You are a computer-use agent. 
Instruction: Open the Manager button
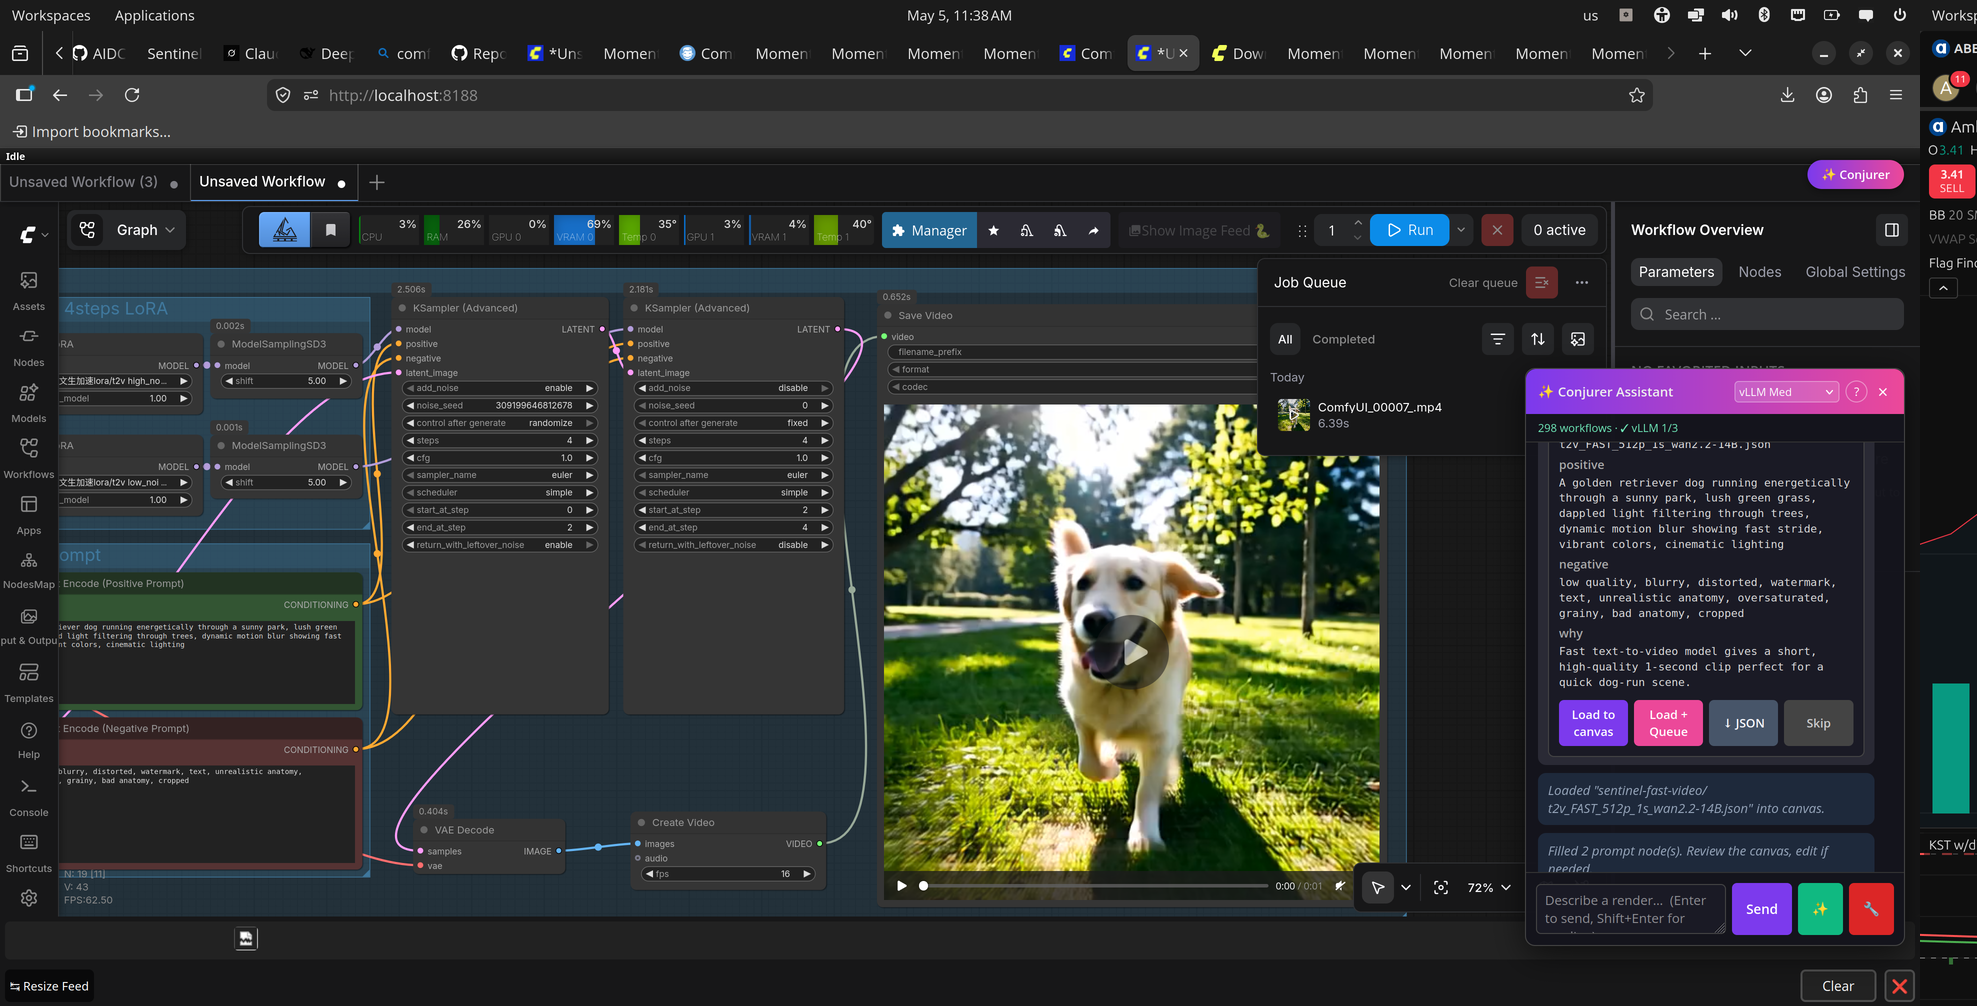pyautogui.click(x=929, y=230)
